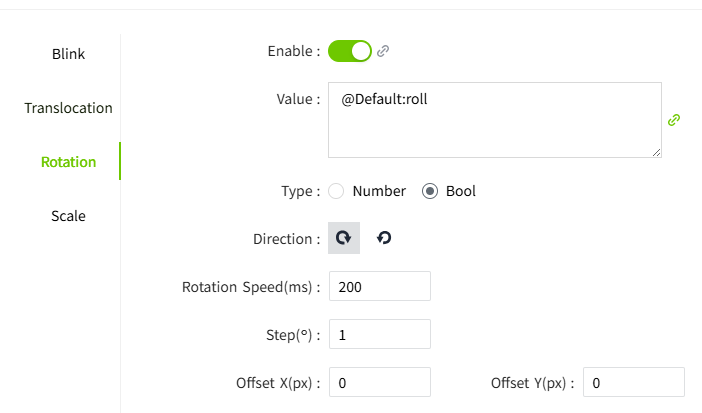Viewport: 702px width, 413px height.
Task: Open the Blink tab
Action: (x=68, y=54)
